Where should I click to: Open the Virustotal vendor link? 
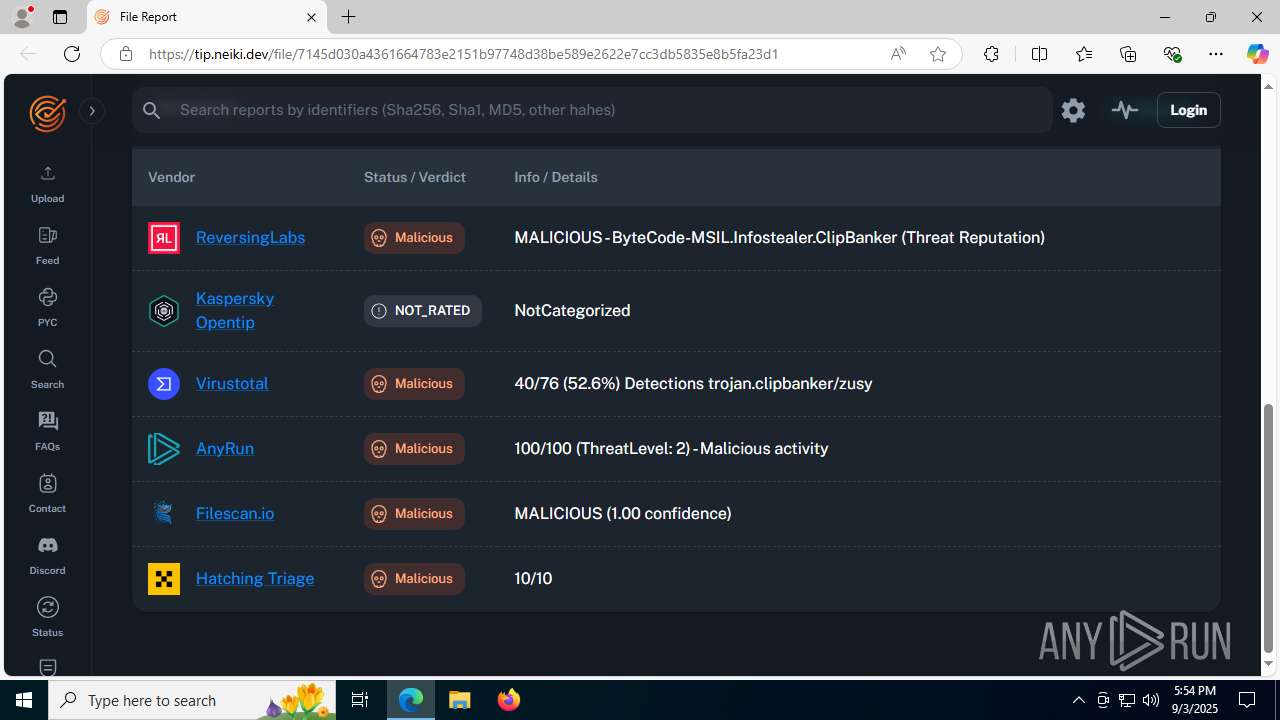[232, 384]
